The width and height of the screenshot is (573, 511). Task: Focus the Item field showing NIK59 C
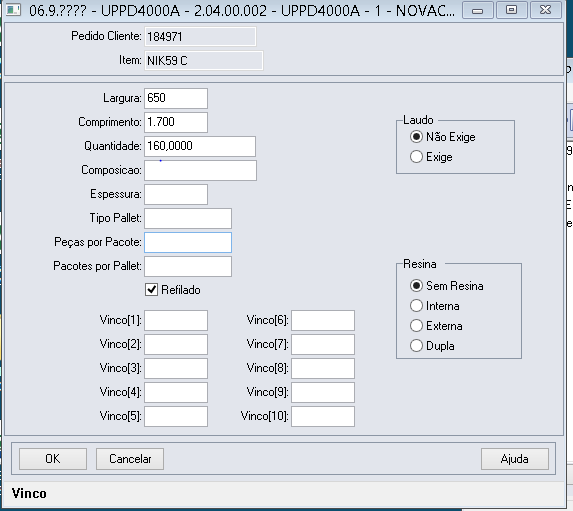[x=204, y=60]
